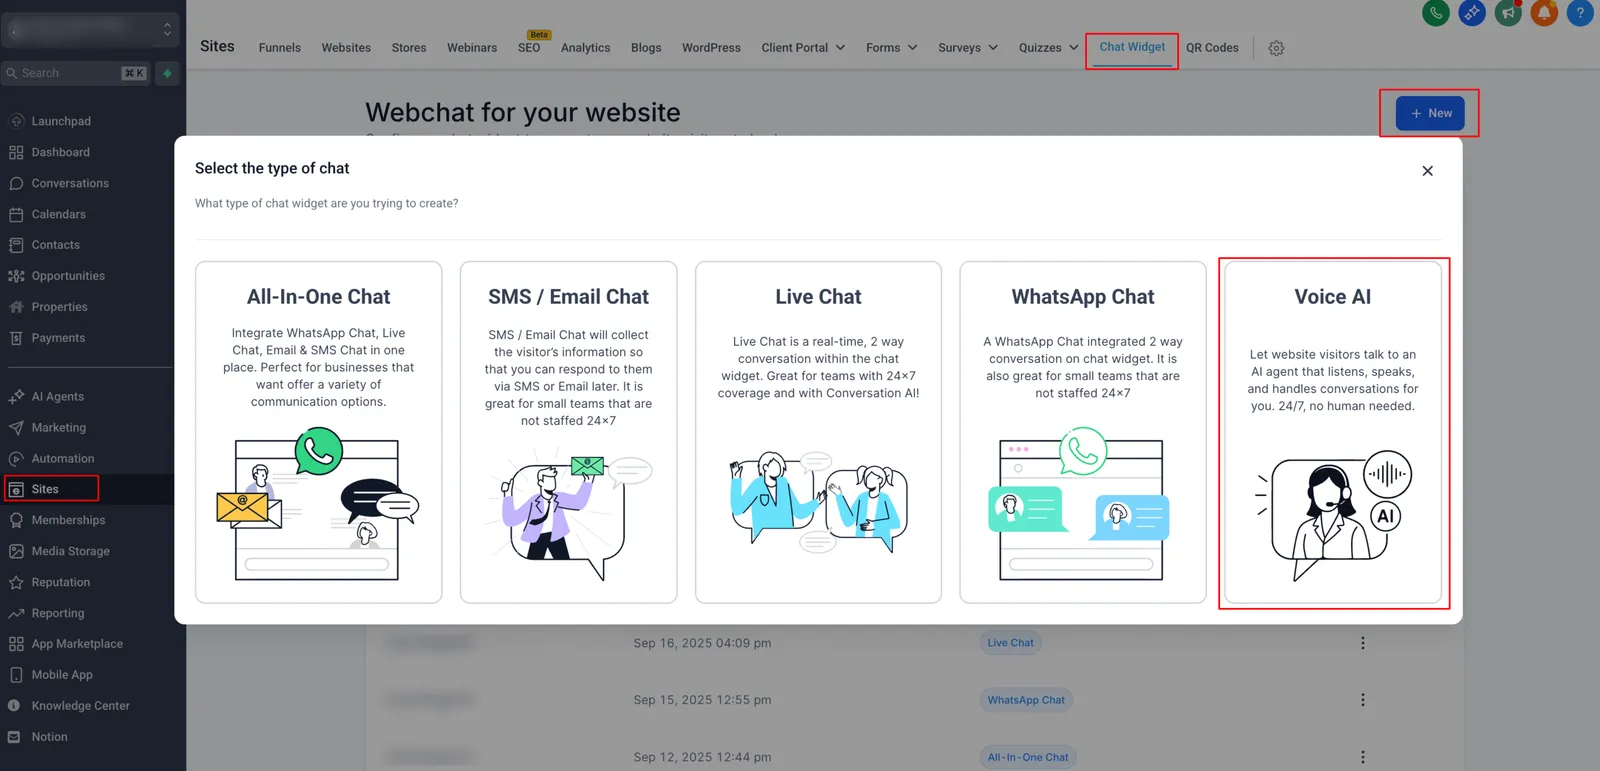Screen dimensions: 1600x771
Task: Choose the Voice AI card
Action: point(1333,432)
